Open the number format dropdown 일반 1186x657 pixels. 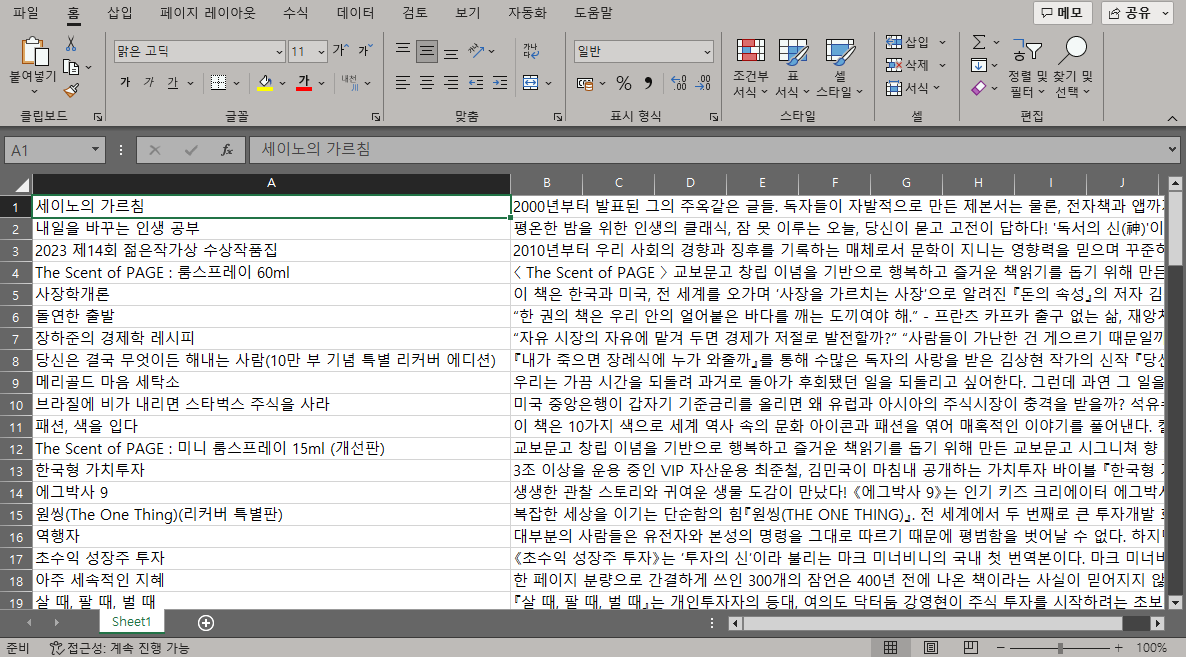point(707,51)
